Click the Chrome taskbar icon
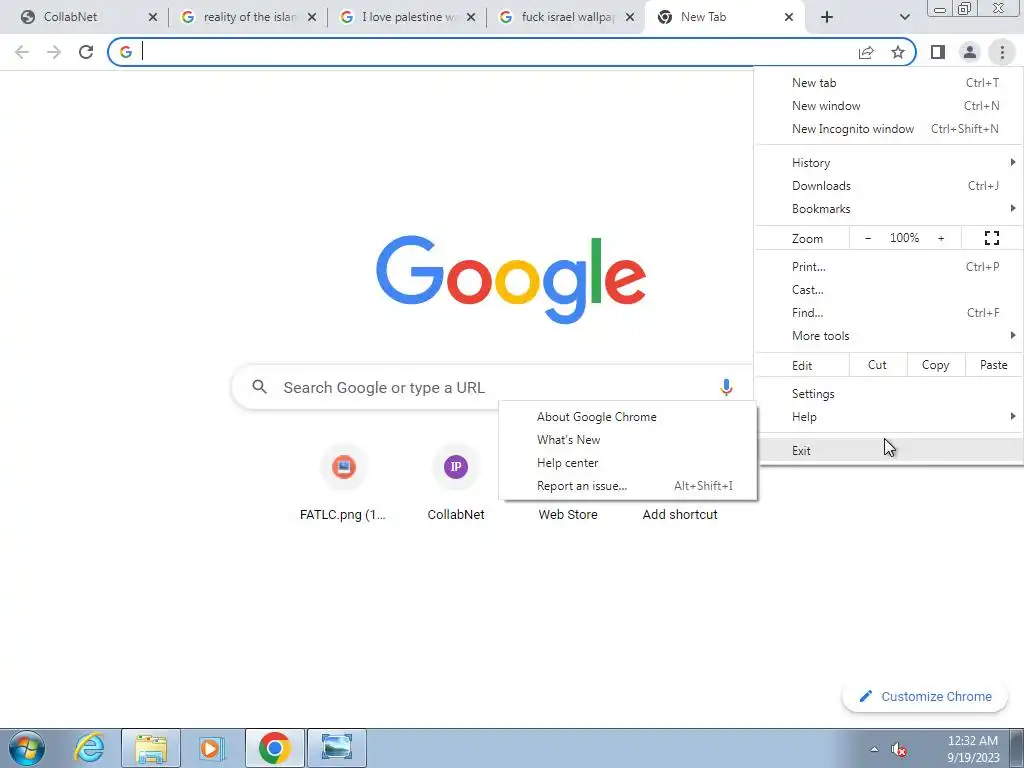 (274, 748)
